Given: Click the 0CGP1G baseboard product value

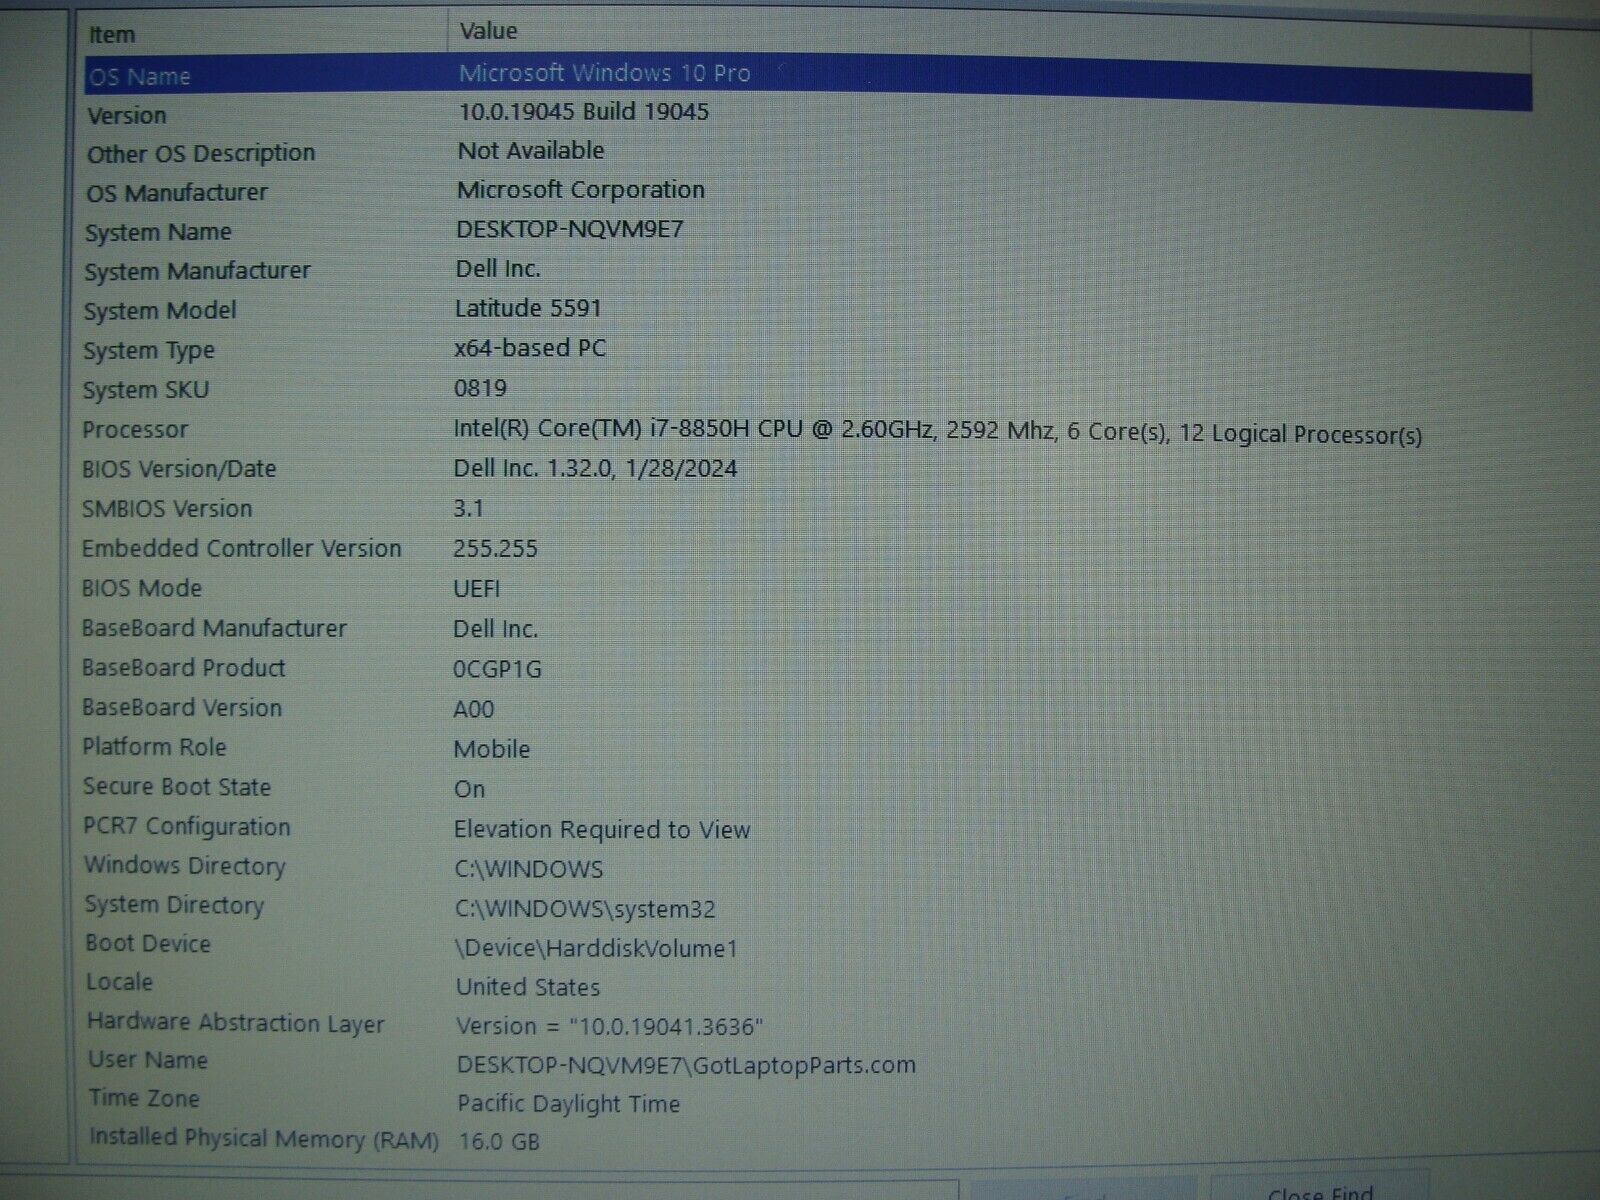Looking at the screenshot, I should (497, 669).
